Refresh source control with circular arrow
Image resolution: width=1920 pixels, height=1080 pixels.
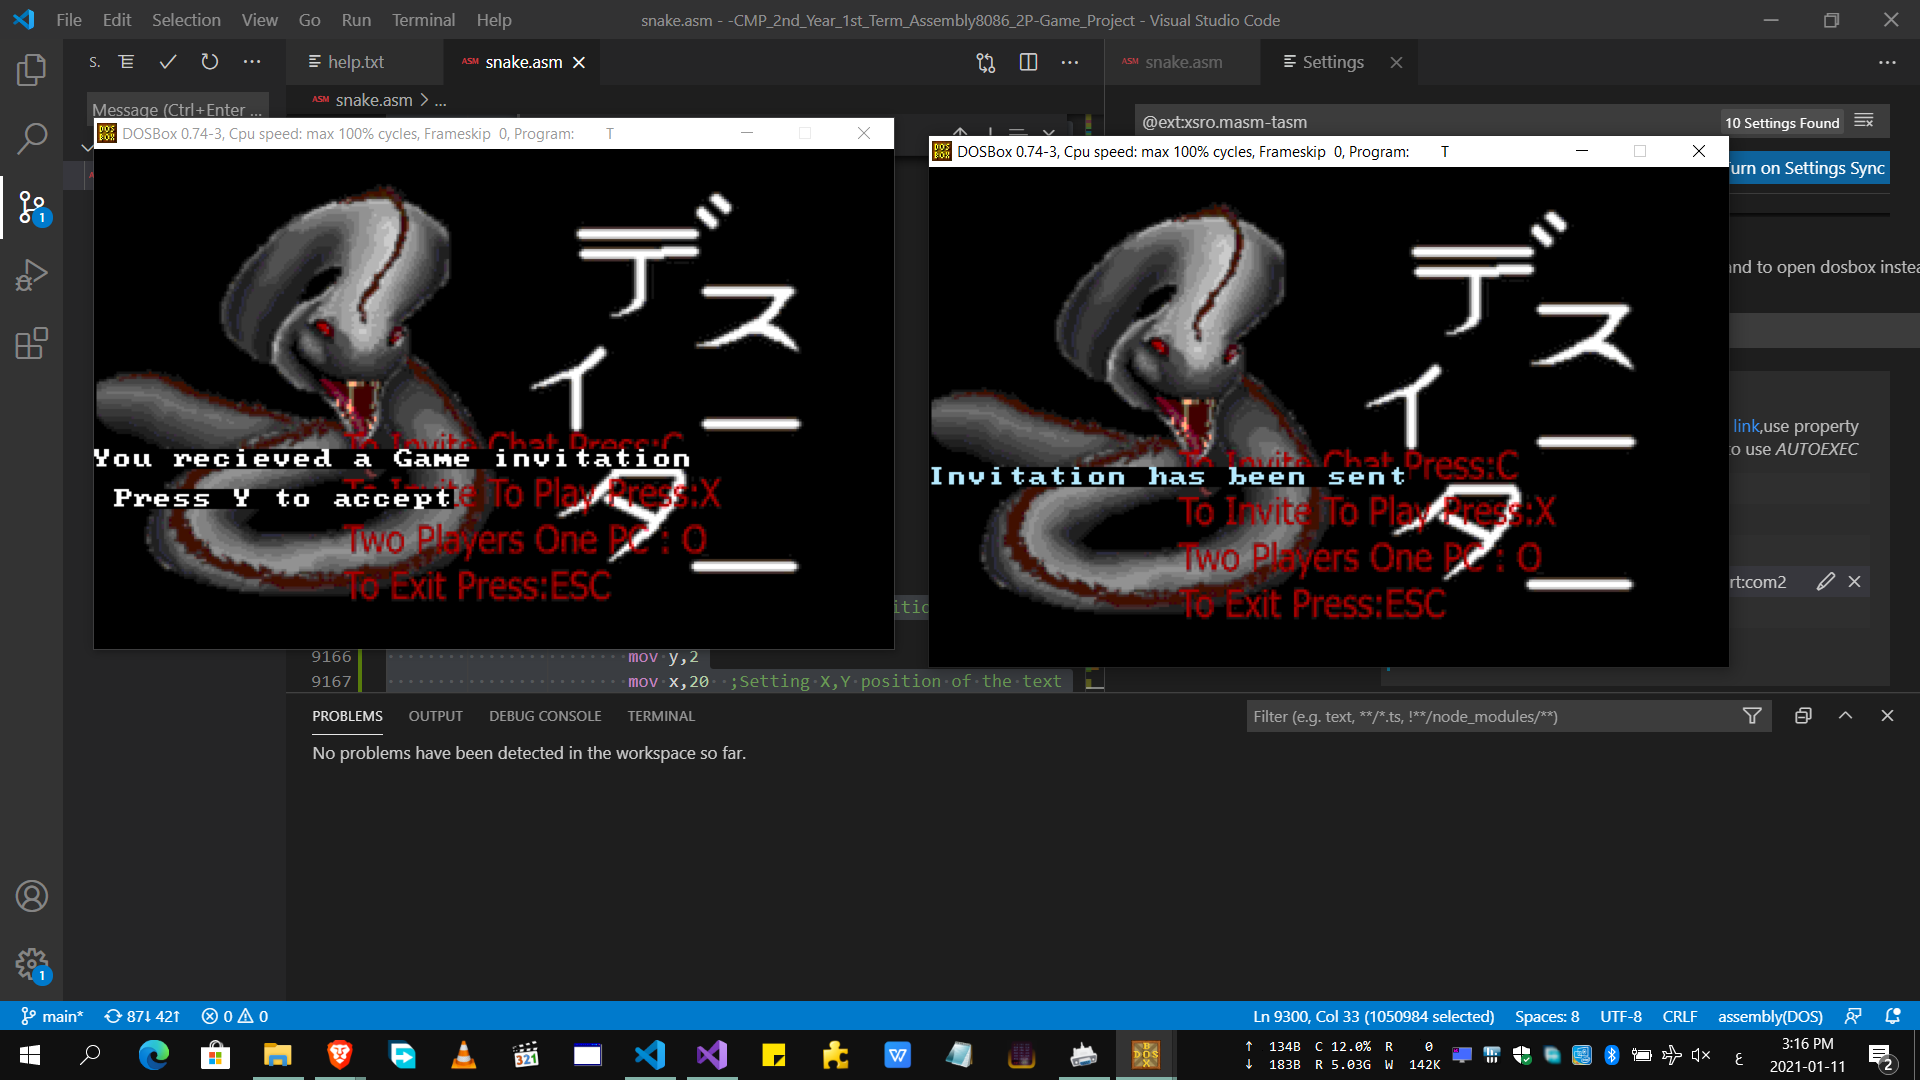pyautogui.click(x=210, y=62)
